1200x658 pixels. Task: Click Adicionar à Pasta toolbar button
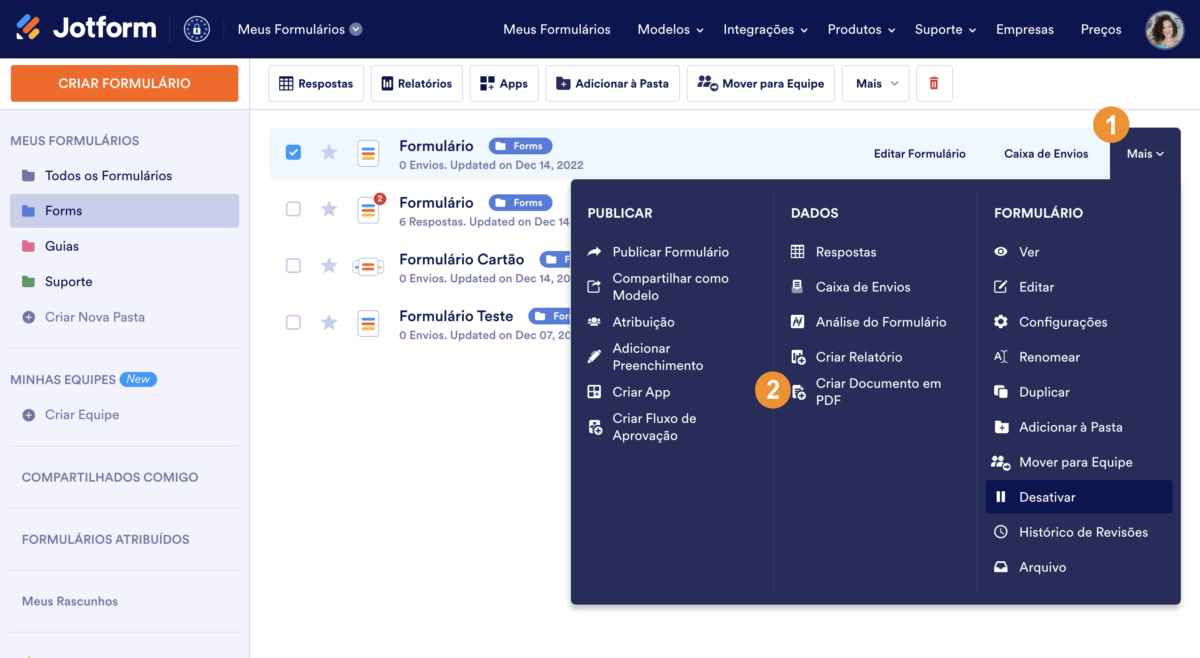[x=613, y=84]
